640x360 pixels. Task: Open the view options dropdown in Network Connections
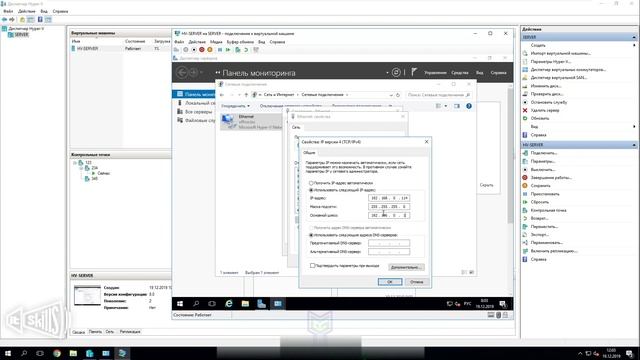click(445, 106)
